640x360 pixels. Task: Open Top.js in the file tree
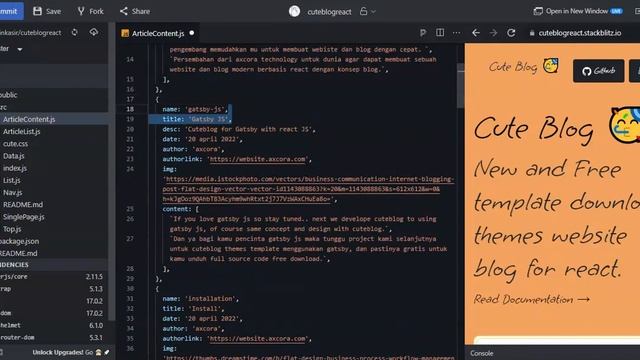click(x=12, y=229)
